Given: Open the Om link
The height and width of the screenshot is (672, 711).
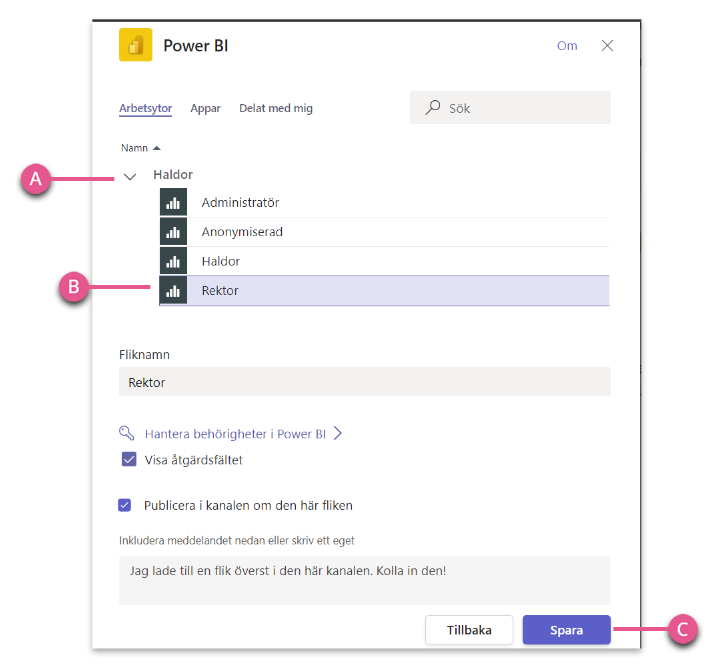Looking at the screenshot, I should [567, 46].
